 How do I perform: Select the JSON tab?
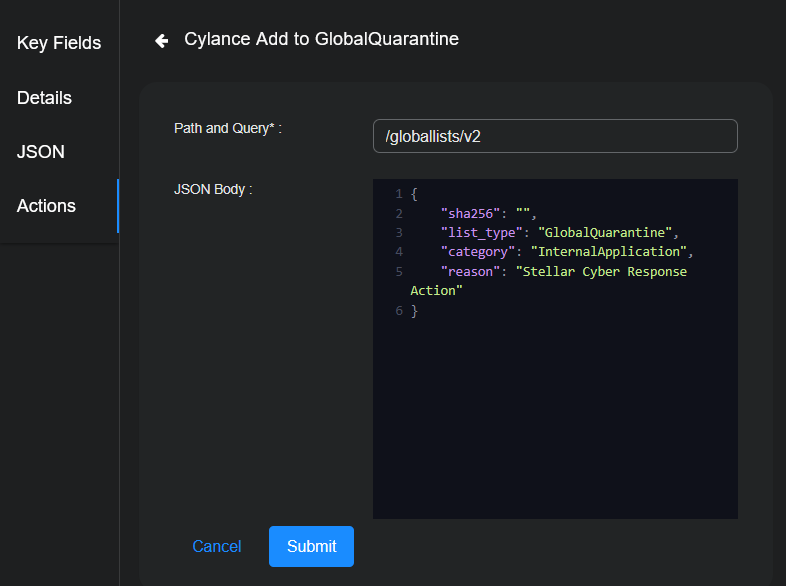tap(41, 152)
